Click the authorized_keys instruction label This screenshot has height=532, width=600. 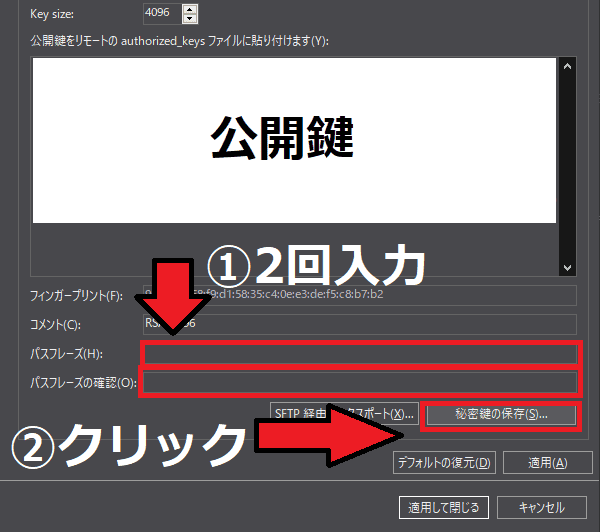180,41
